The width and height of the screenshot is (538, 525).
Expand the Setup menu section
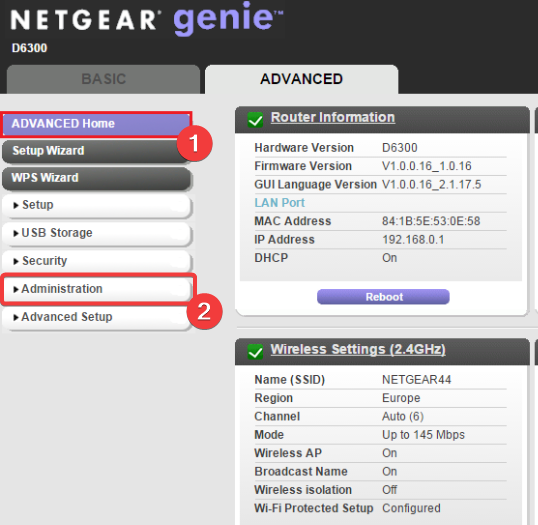tap(96, 205)
